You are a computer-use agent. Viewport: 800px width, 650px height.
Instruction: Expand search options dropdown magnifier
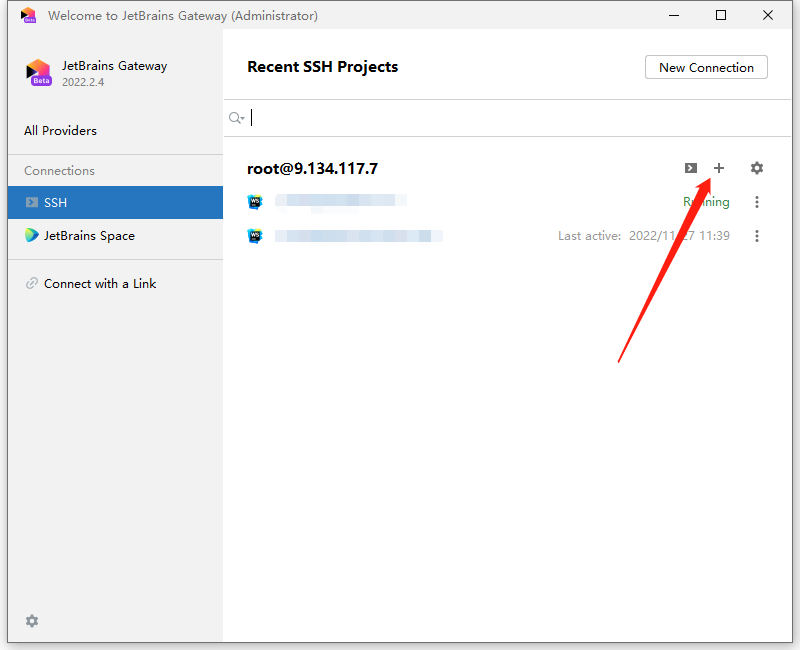[237, 118]
